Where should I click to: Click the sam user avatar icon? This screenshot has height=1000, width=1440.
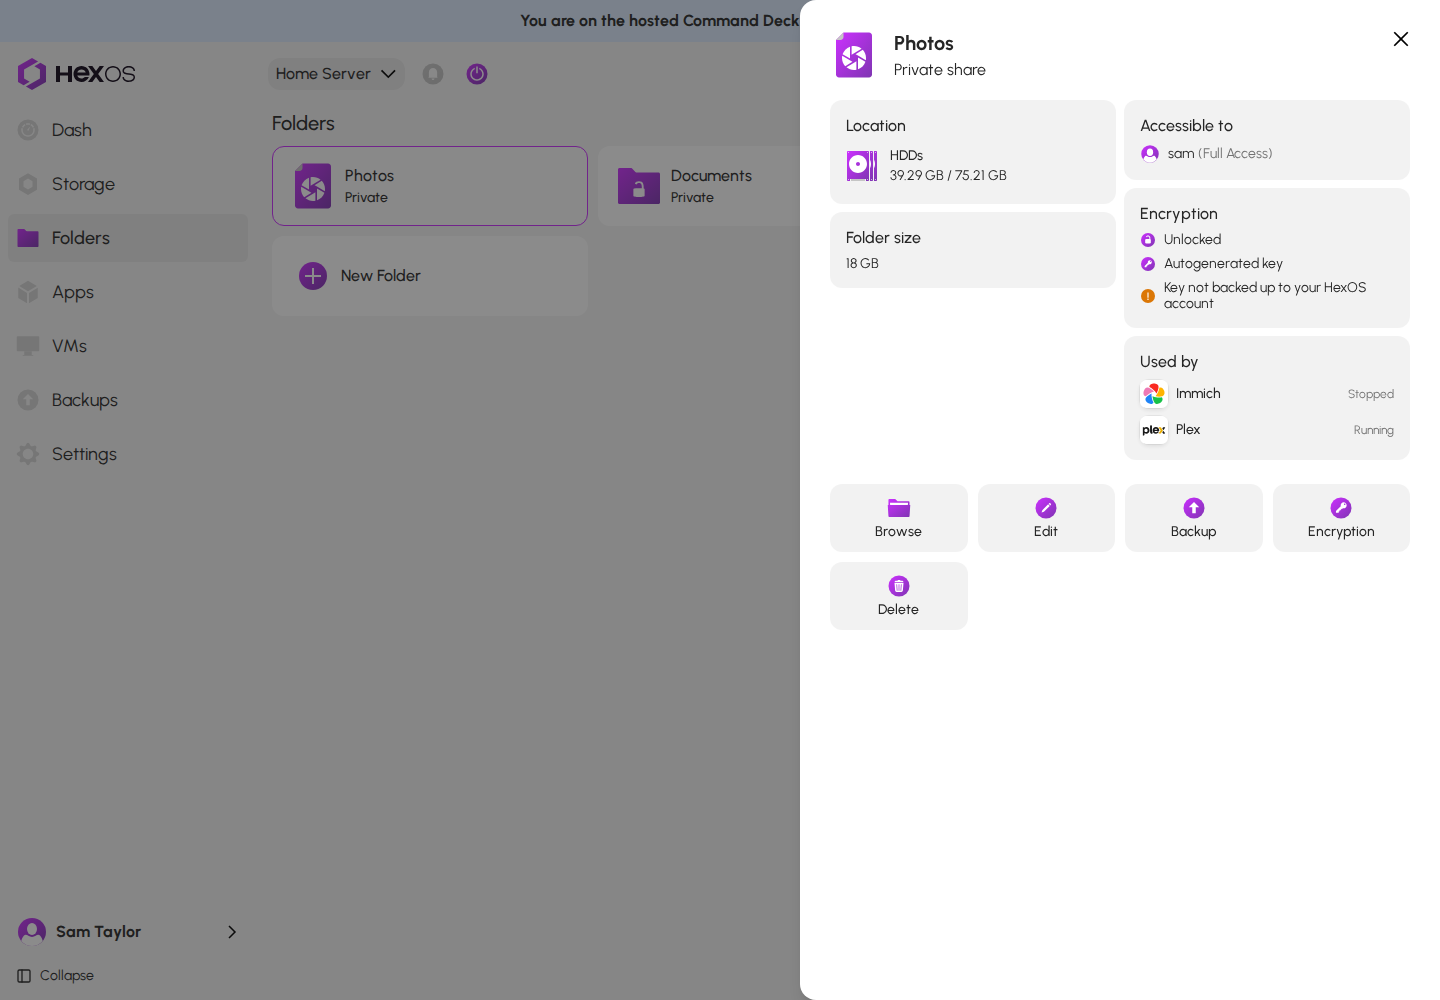click(1150, 153)
